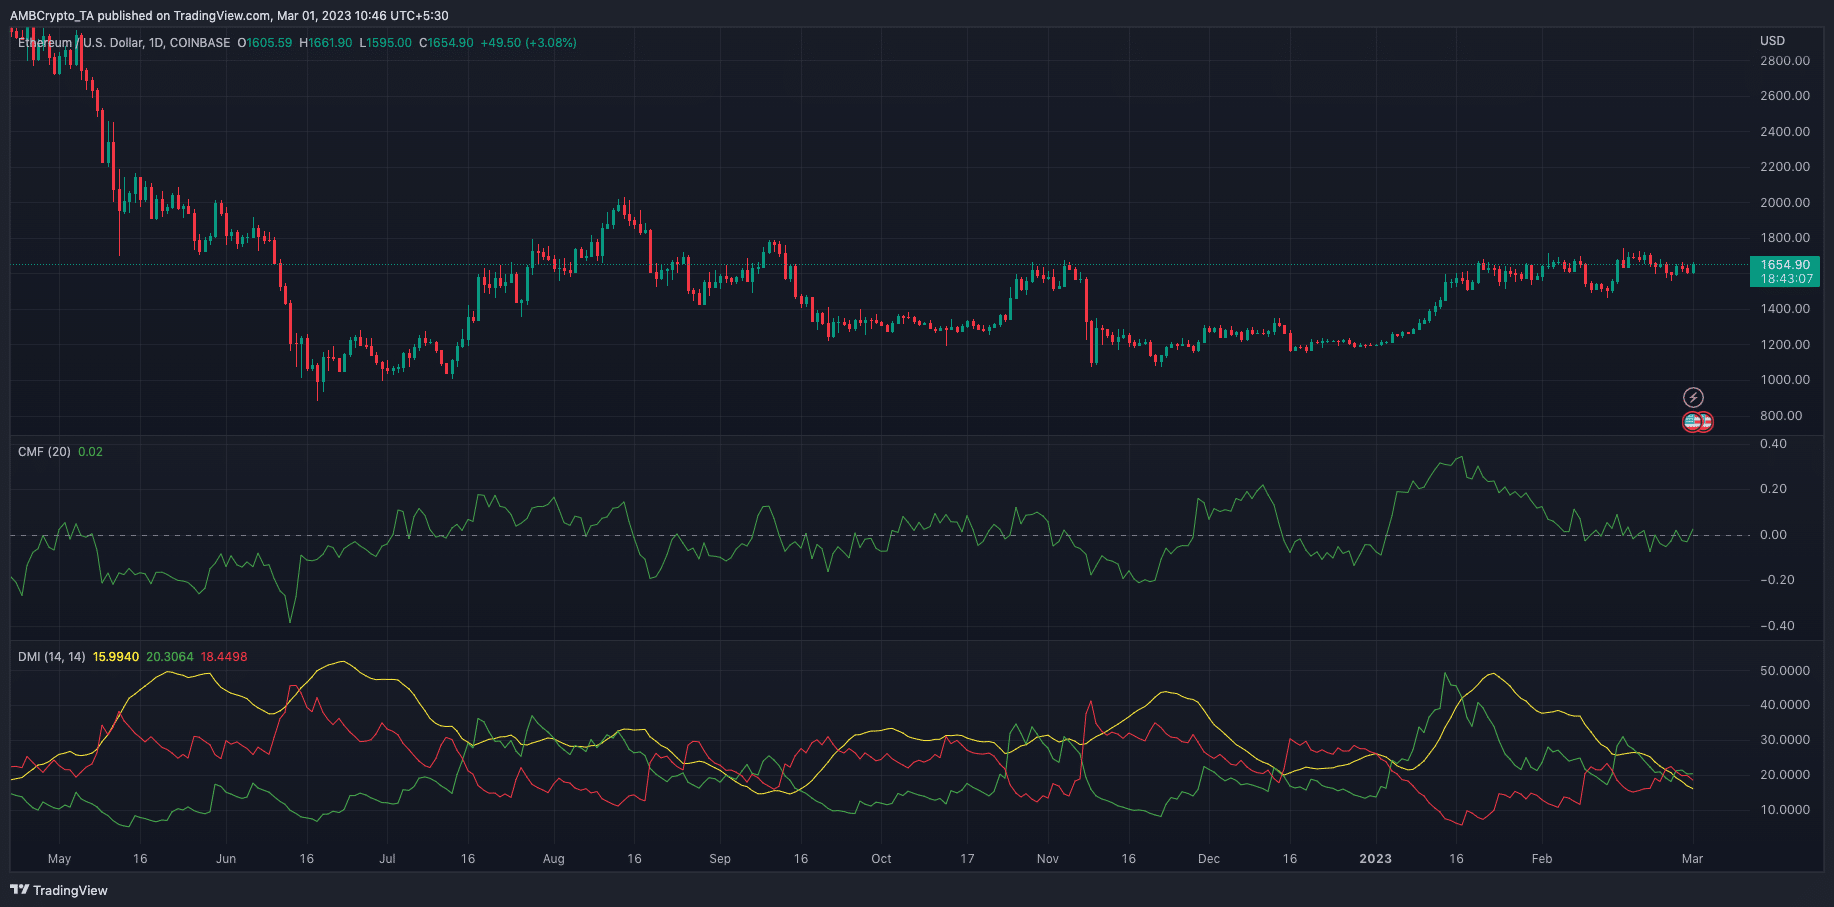Screen dimensions: 1834x907
Task: Click the CMF (20) indicator label
Action: pyautogui.click(x=44, y=452)
